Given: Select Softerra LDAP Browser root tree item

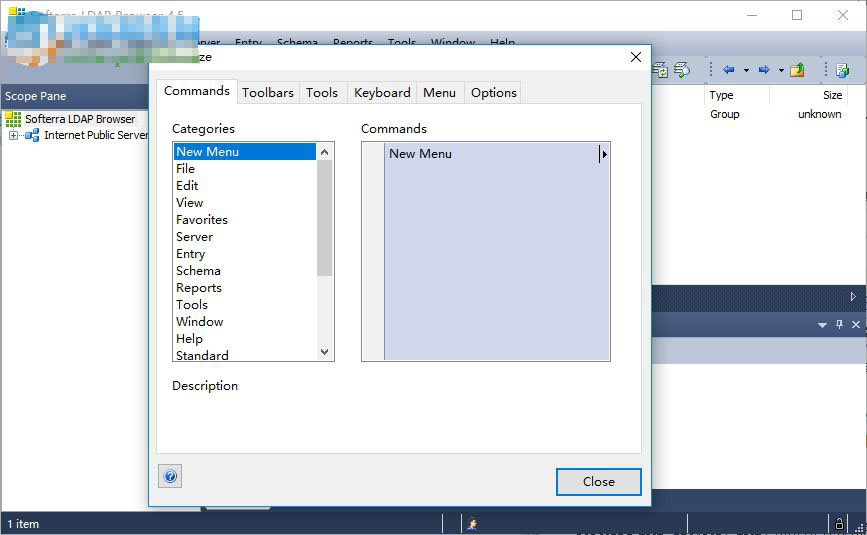Looking at the screenshot, I should (x=80, y=119).
